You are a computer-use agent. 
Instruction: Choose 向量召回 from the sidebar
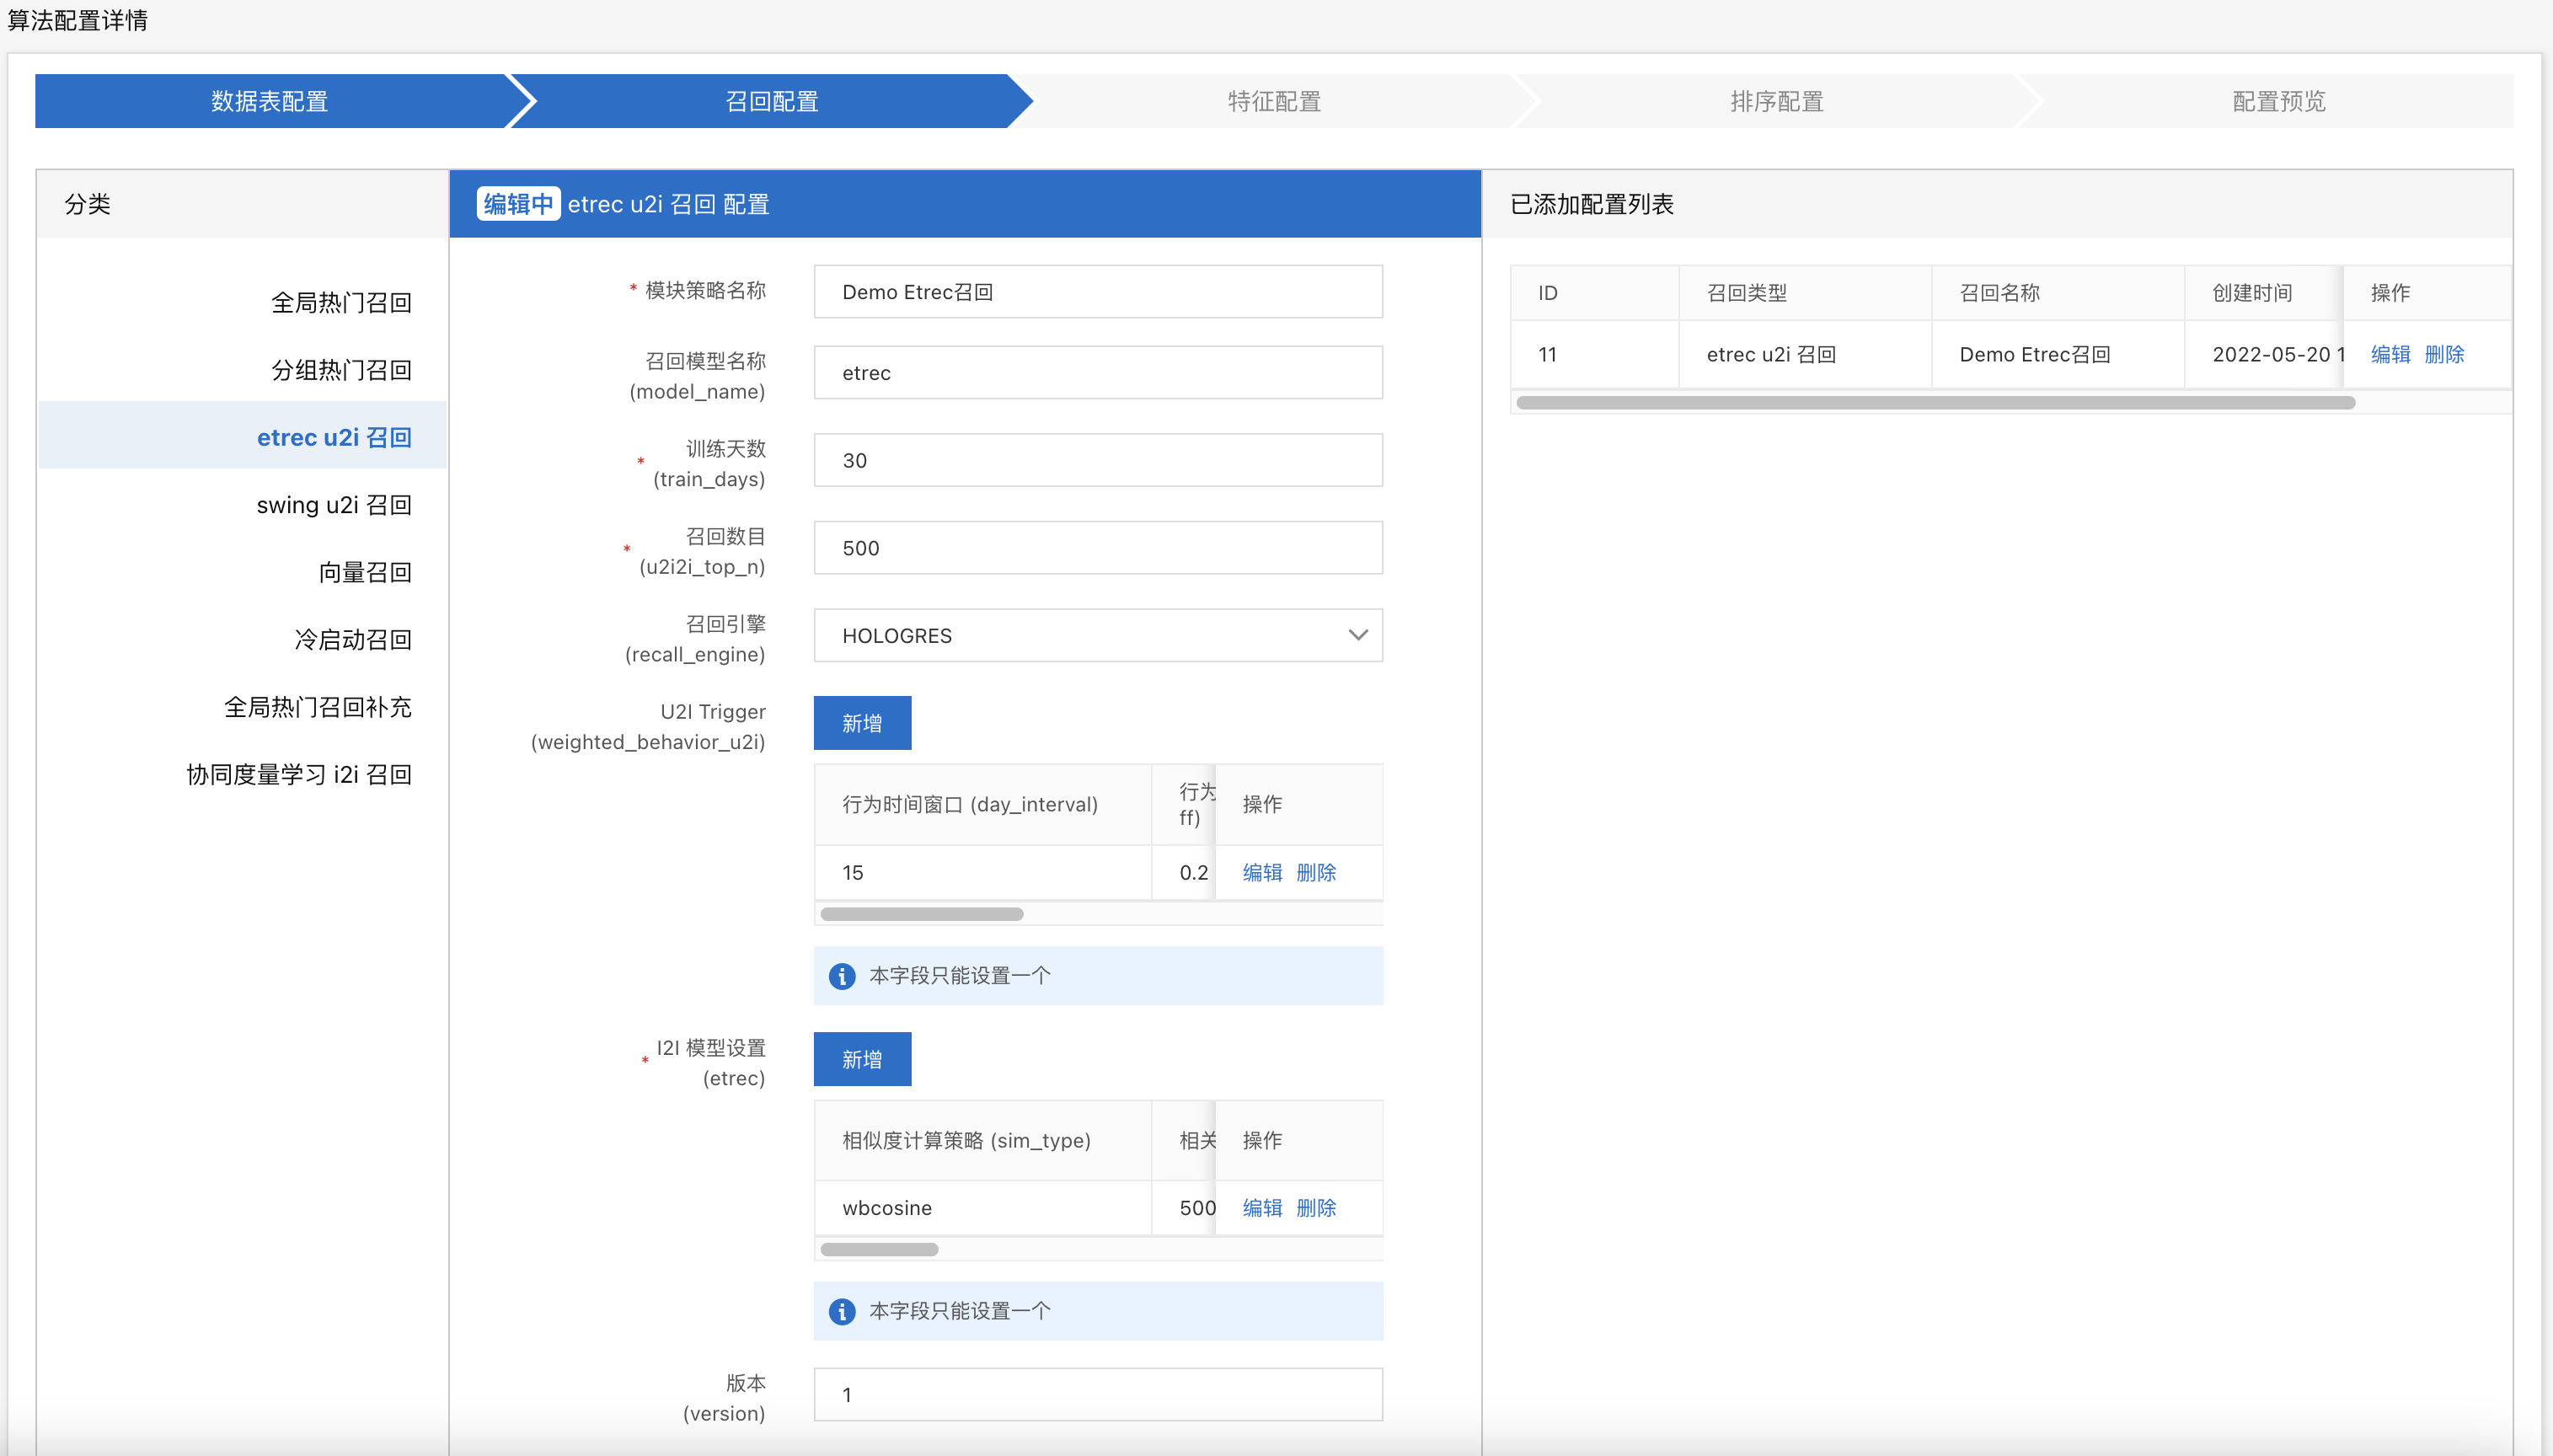365,572
